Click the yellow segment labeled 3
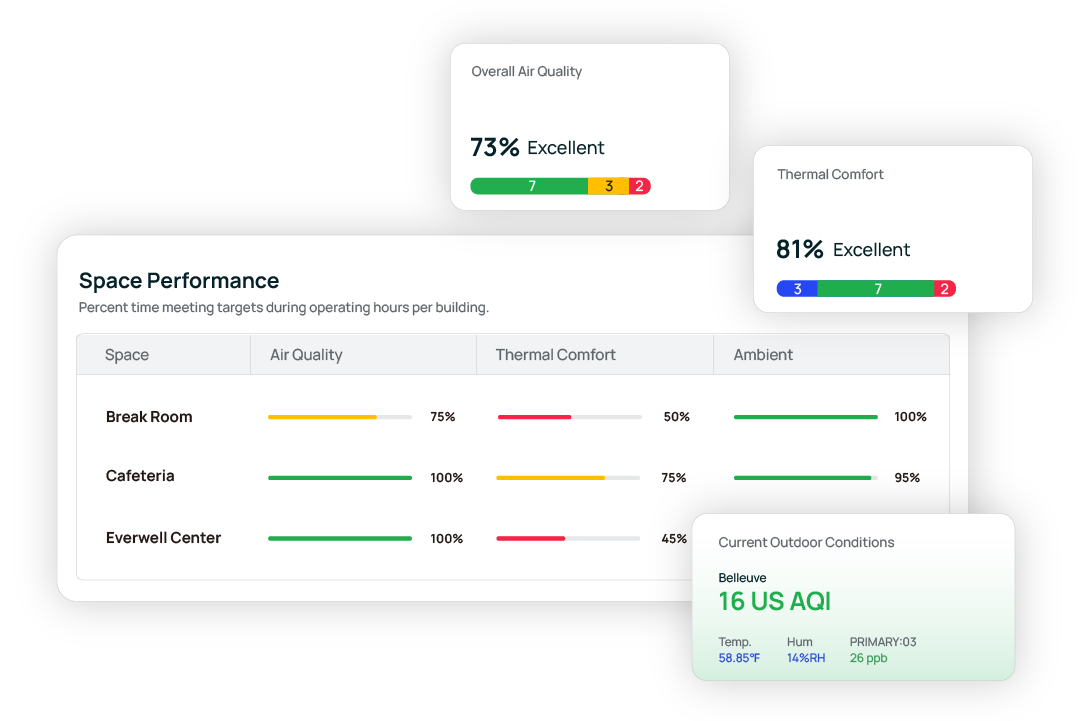 tap(608, 186)
